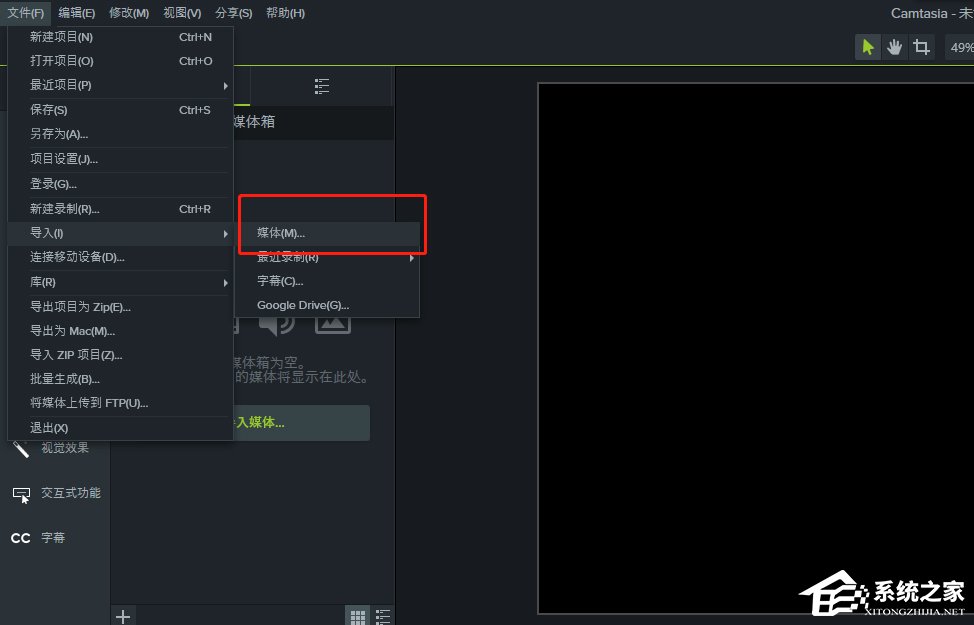
Task: Switch media bin to list view
Action: tap(383, 614)
